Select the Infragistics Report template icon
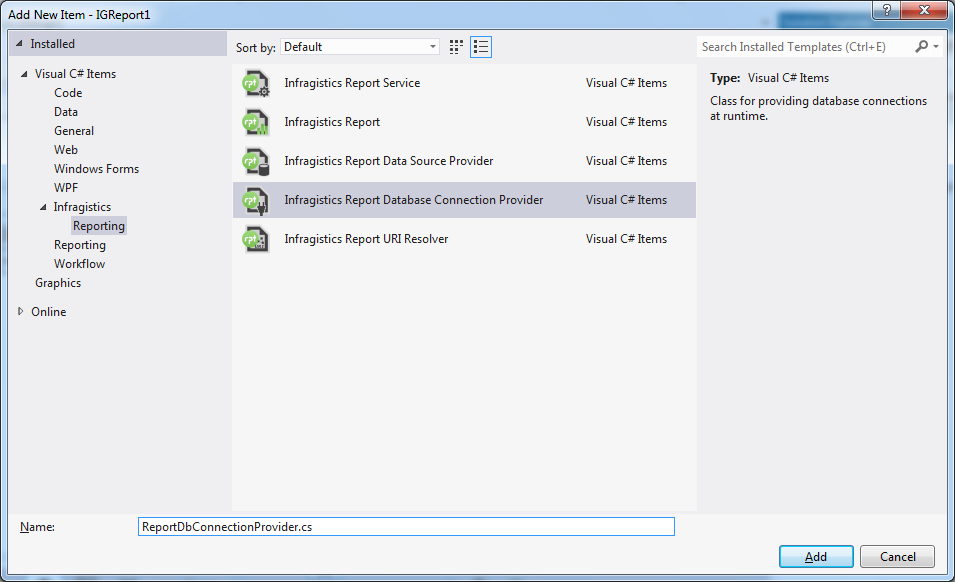 click(x=256, y=122)
